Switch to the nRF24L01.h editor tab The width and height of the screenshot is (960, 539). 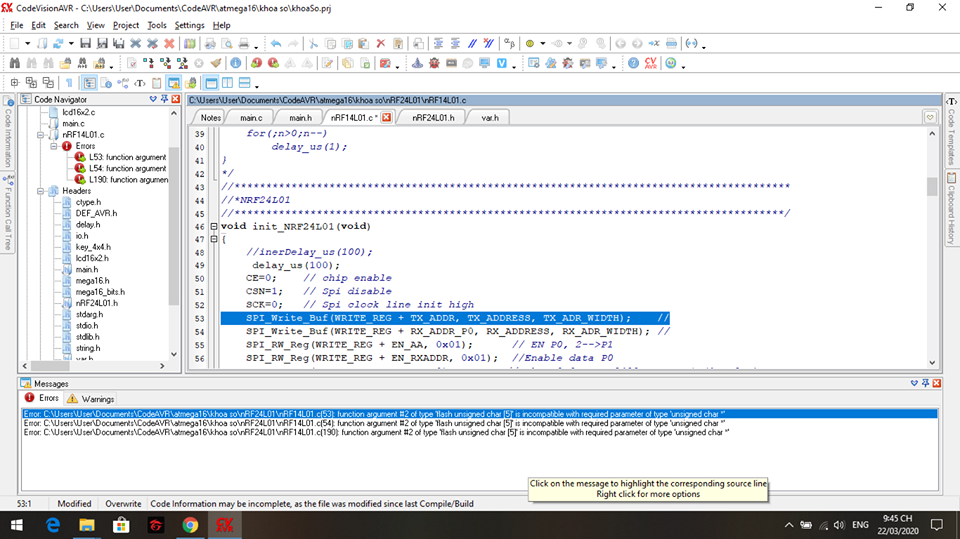coord(433,118)
